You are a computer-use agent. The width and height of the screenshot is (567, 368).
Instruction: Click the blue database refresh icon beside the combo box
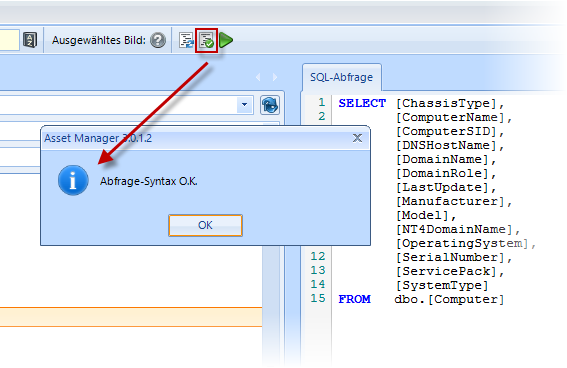point(270,105)
